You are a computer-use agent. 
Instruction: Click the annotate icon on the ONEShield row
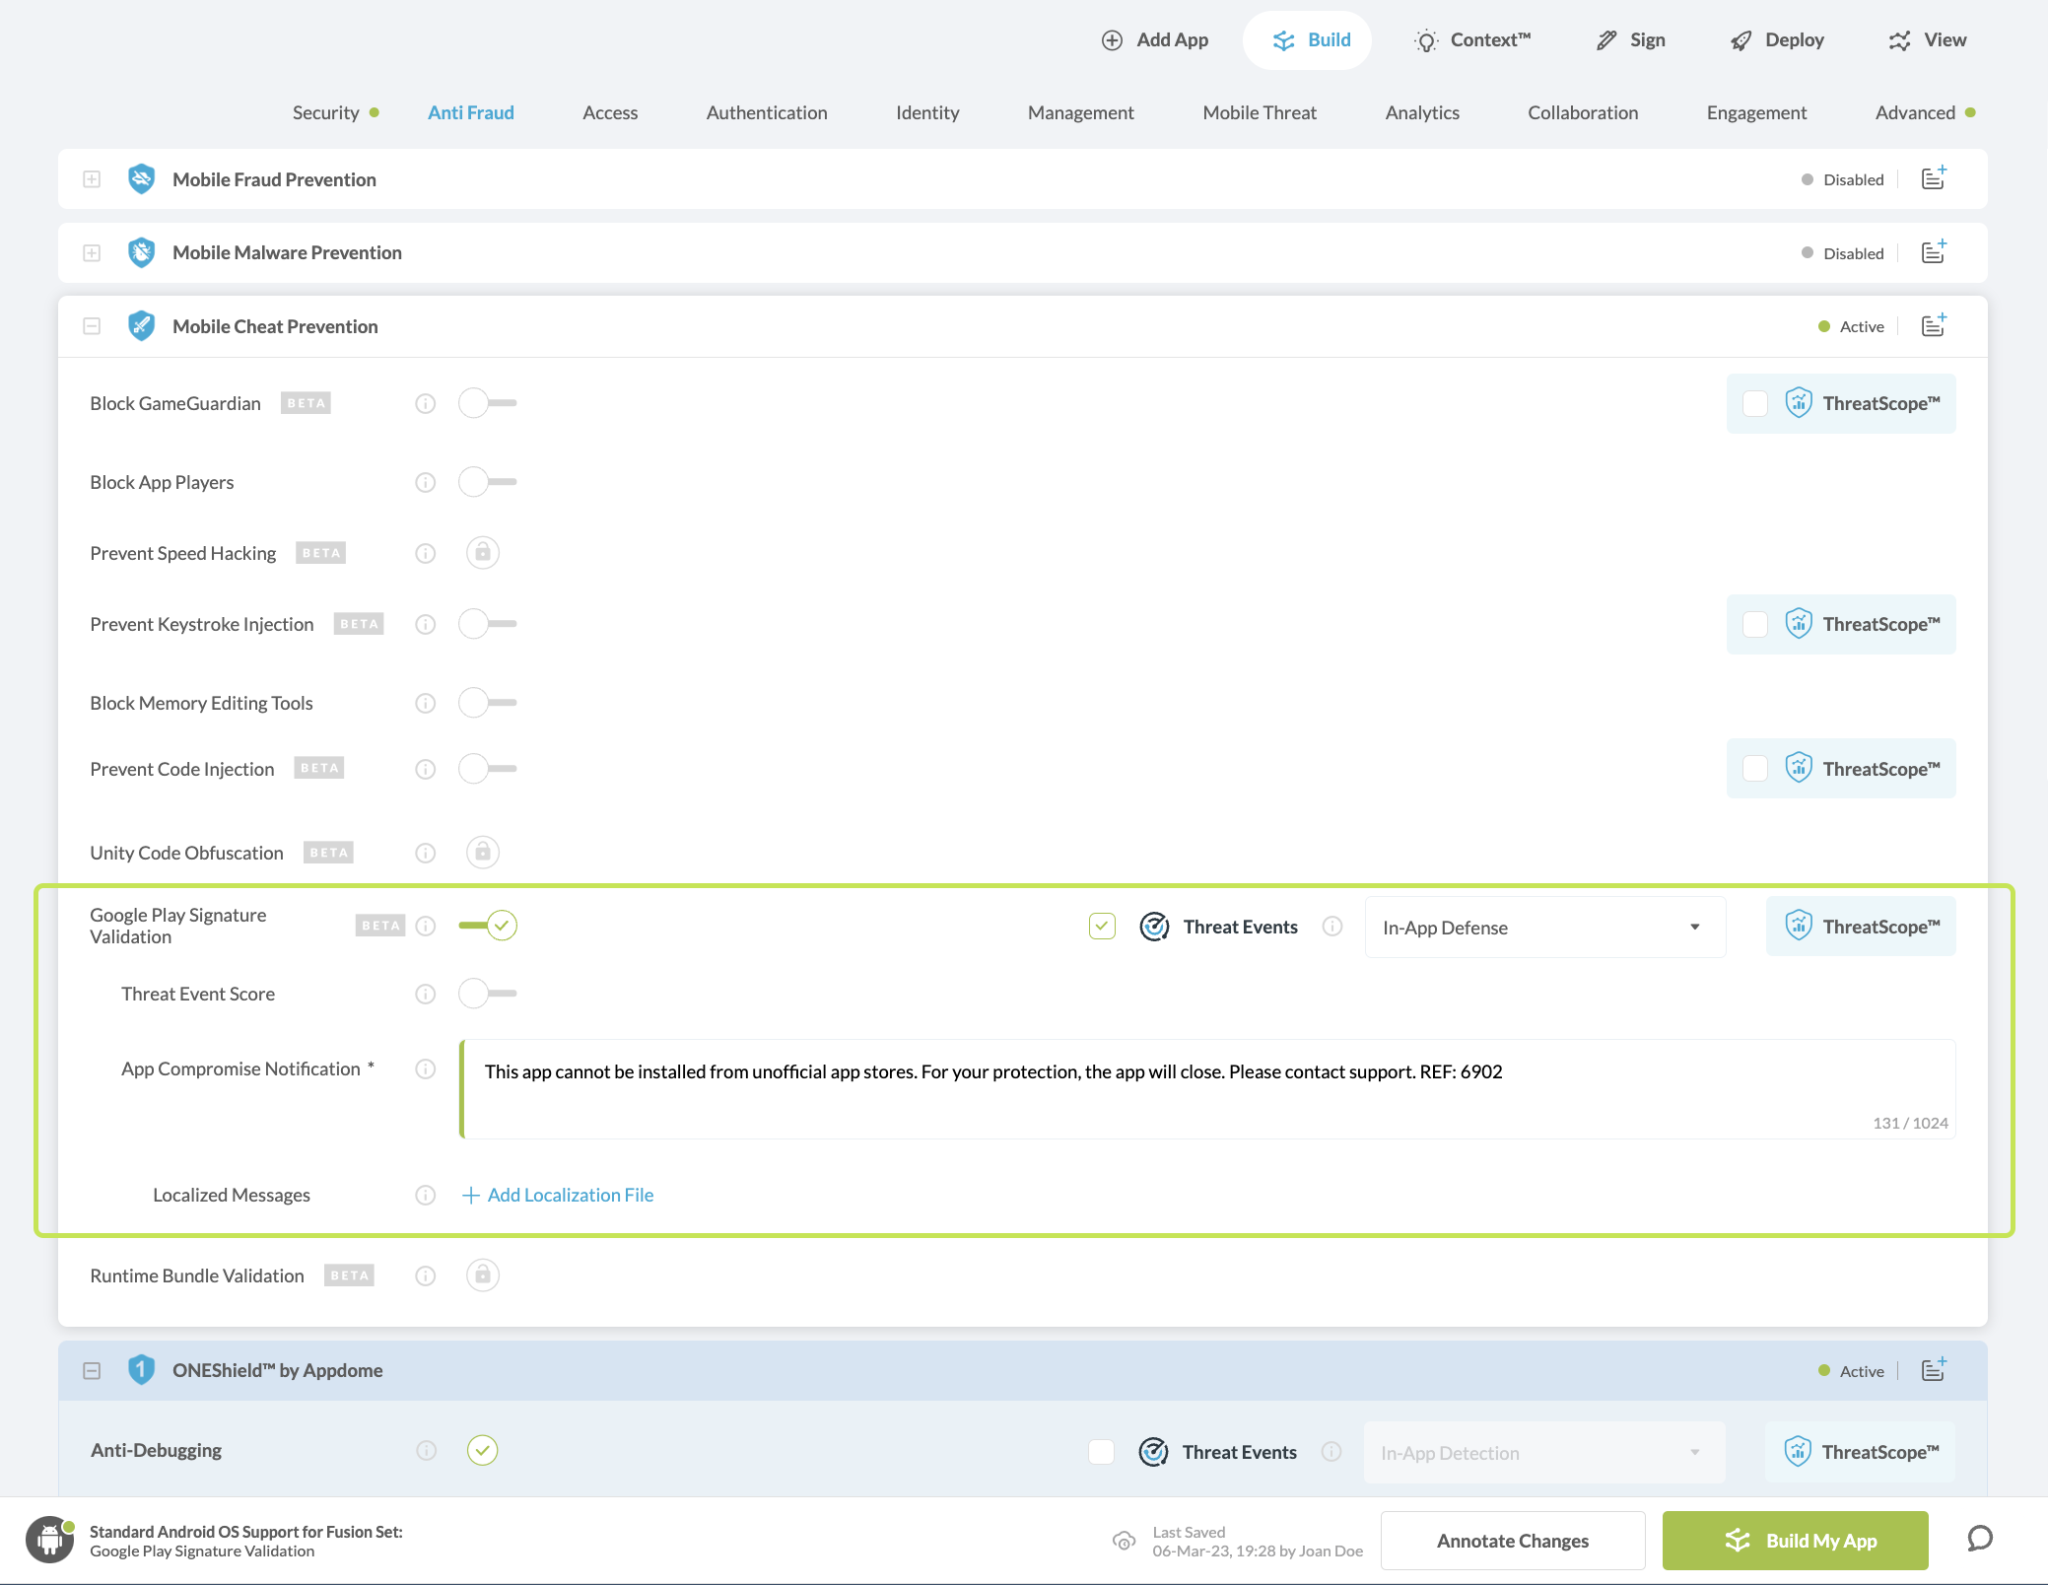pos(1933,1370)
